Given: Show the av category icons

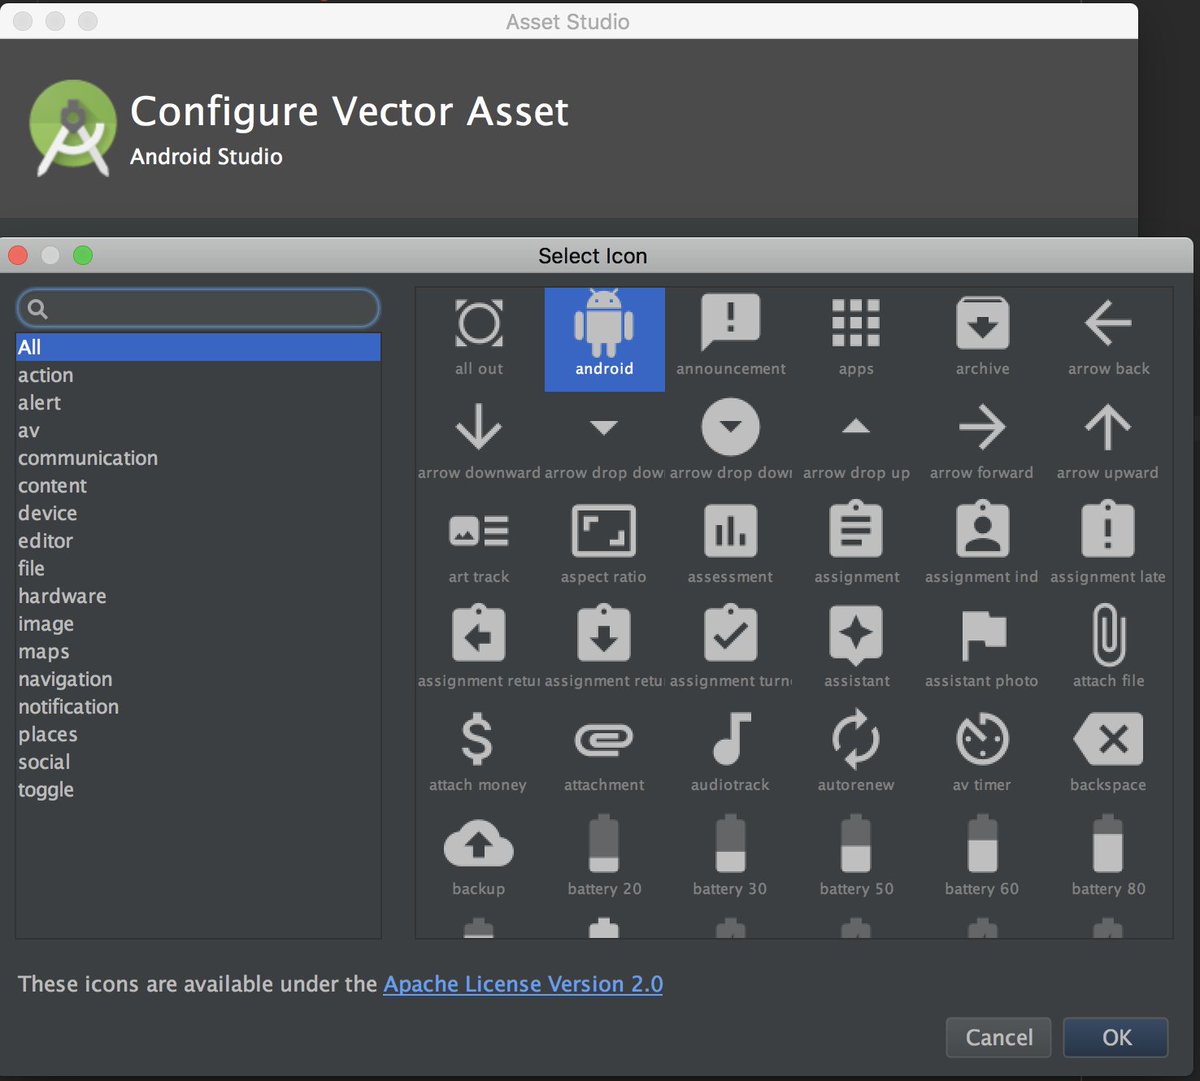Looking at the screenshot, I should (x=198, y=431).
